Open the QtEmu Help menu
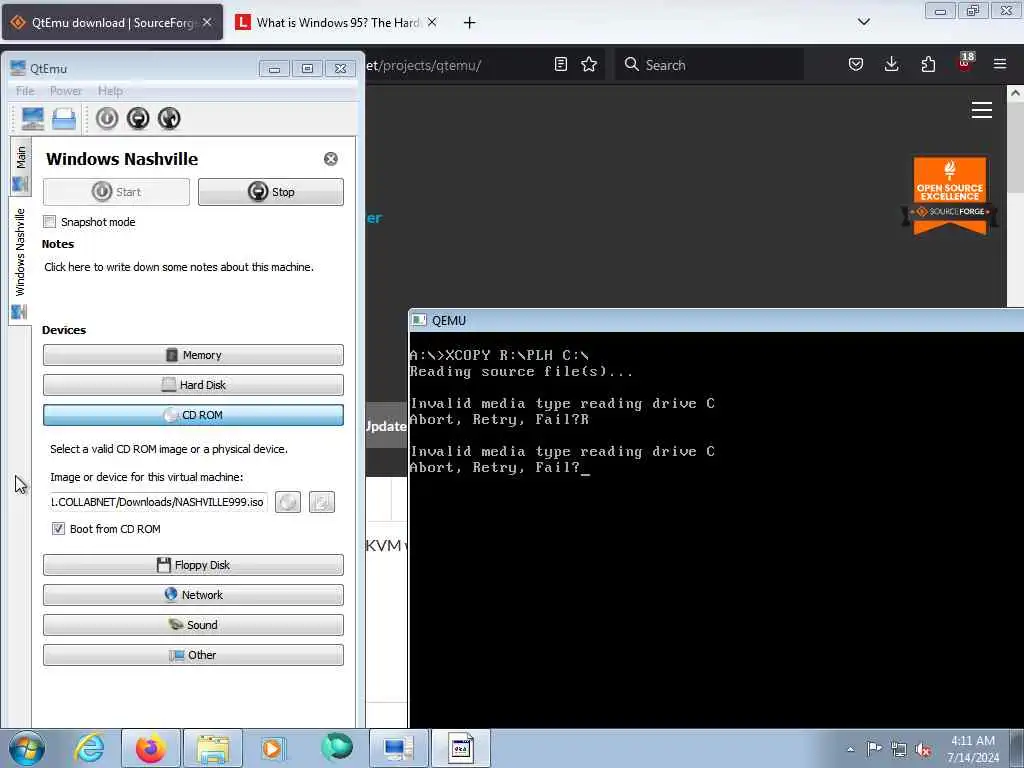Viewport: 1024px width, 768px height. [x=110, y=91]
